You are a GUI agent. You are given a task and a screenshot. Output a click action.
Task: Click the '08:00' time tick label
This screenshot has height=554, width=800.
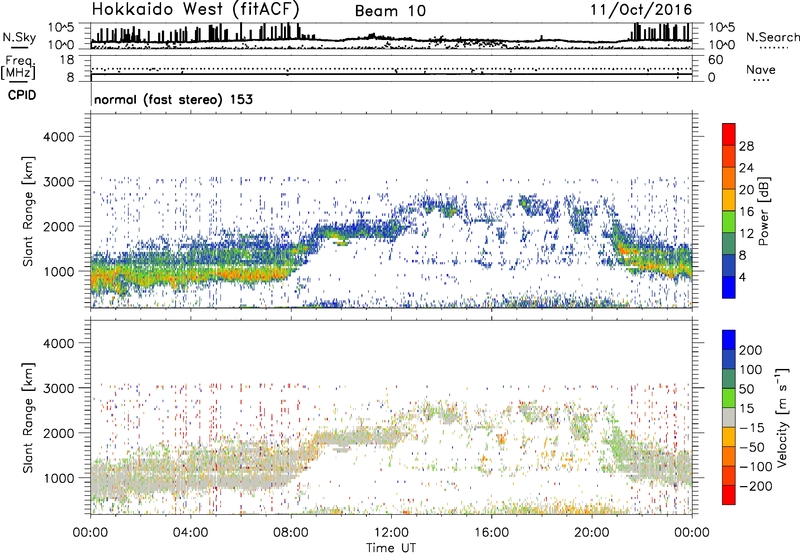[291, 533]
